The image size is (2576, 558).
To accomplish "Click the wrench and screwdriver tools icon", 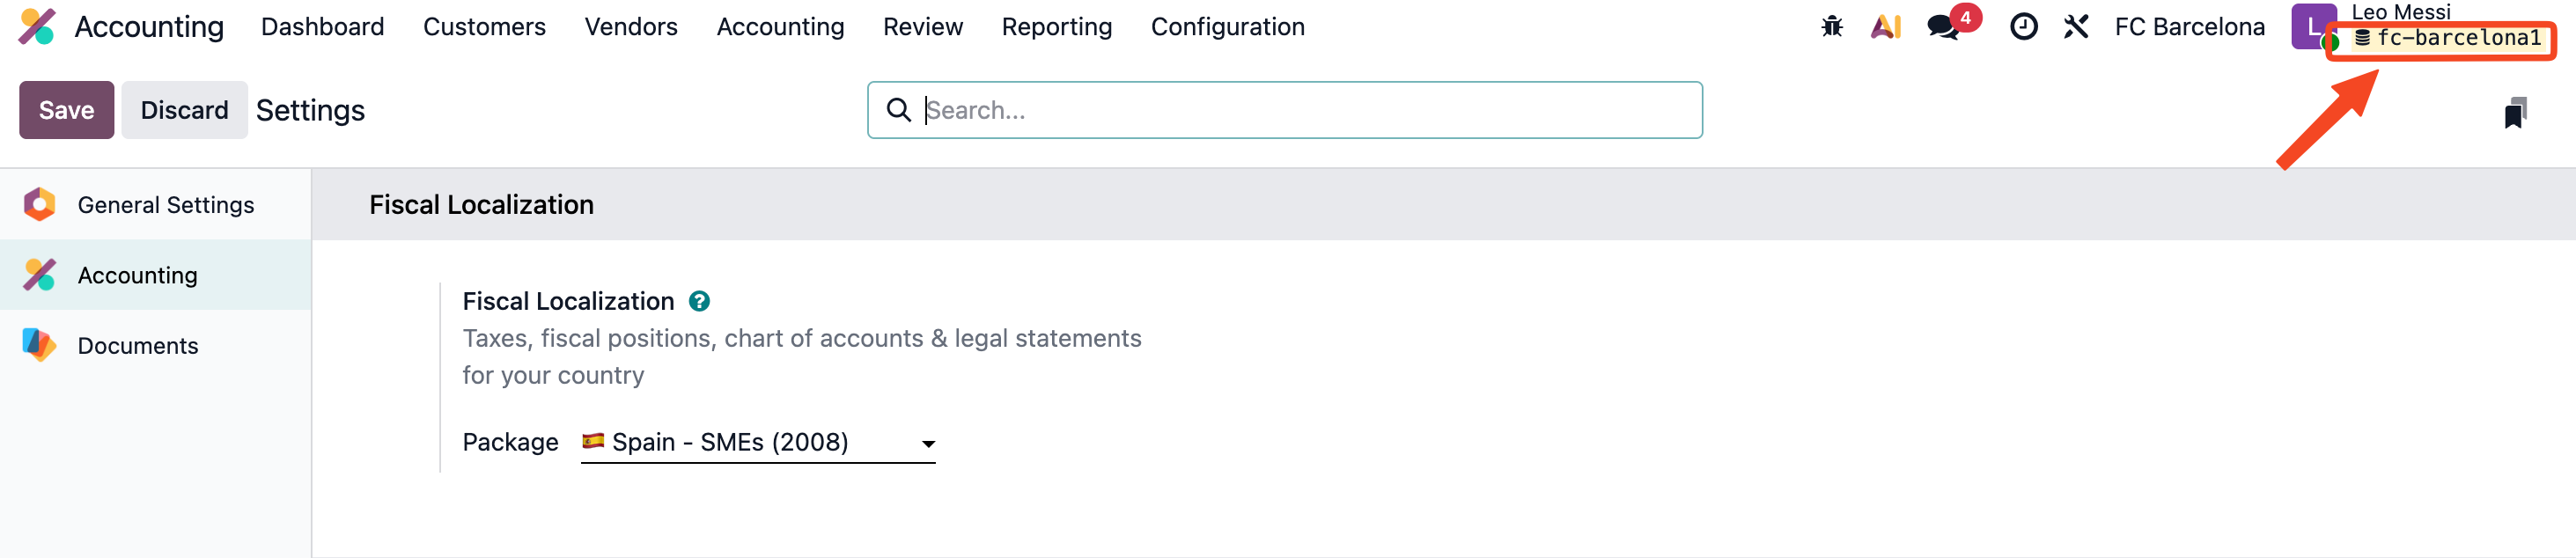I will tap(2076, 27).
